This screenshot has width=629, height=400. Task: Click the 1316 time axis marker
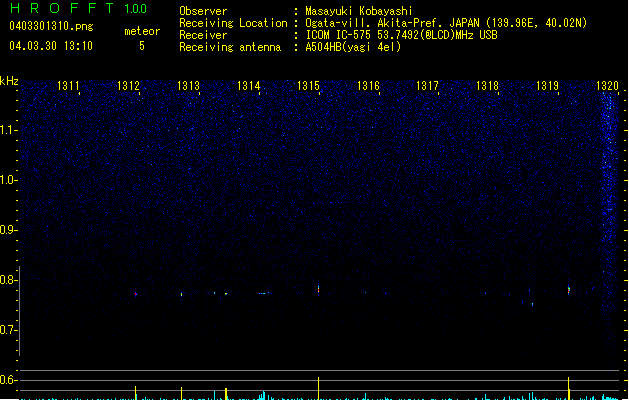point(368,86)
